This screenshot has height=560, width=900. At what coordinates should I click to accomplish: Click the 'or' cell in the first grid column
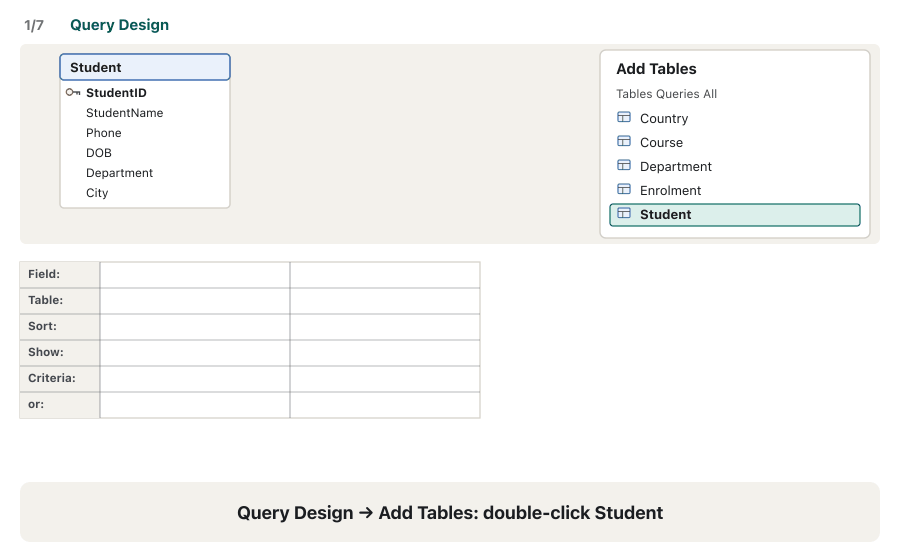click(x=195, y=405)
